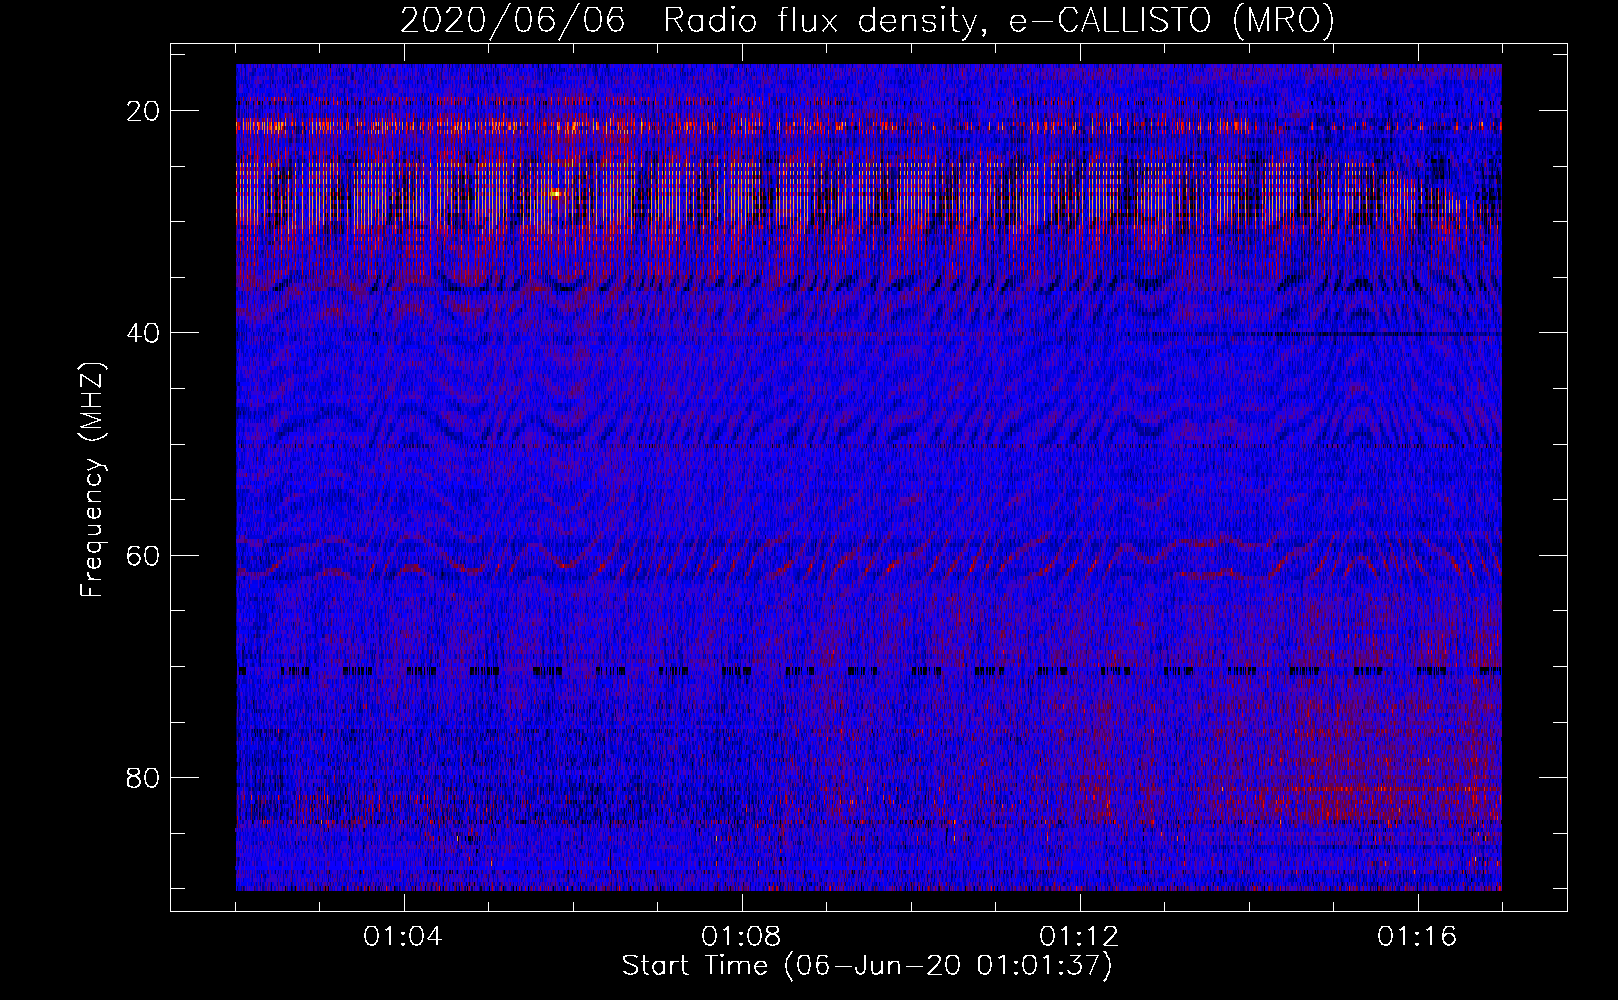
Task: Click the dashed black band at 70 MHz
Action: [x=868, y=671]
